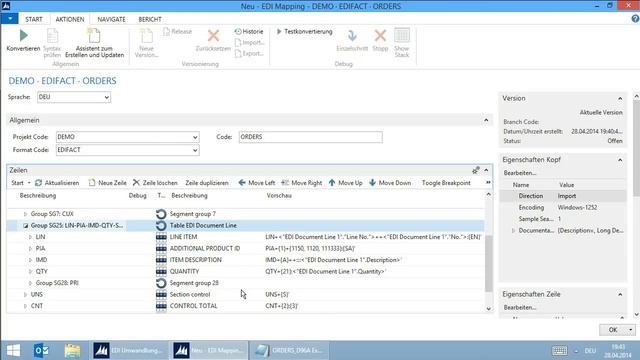Expand the UNS tree row
Screen dimensions: 640x360
(x=25, y=294)
